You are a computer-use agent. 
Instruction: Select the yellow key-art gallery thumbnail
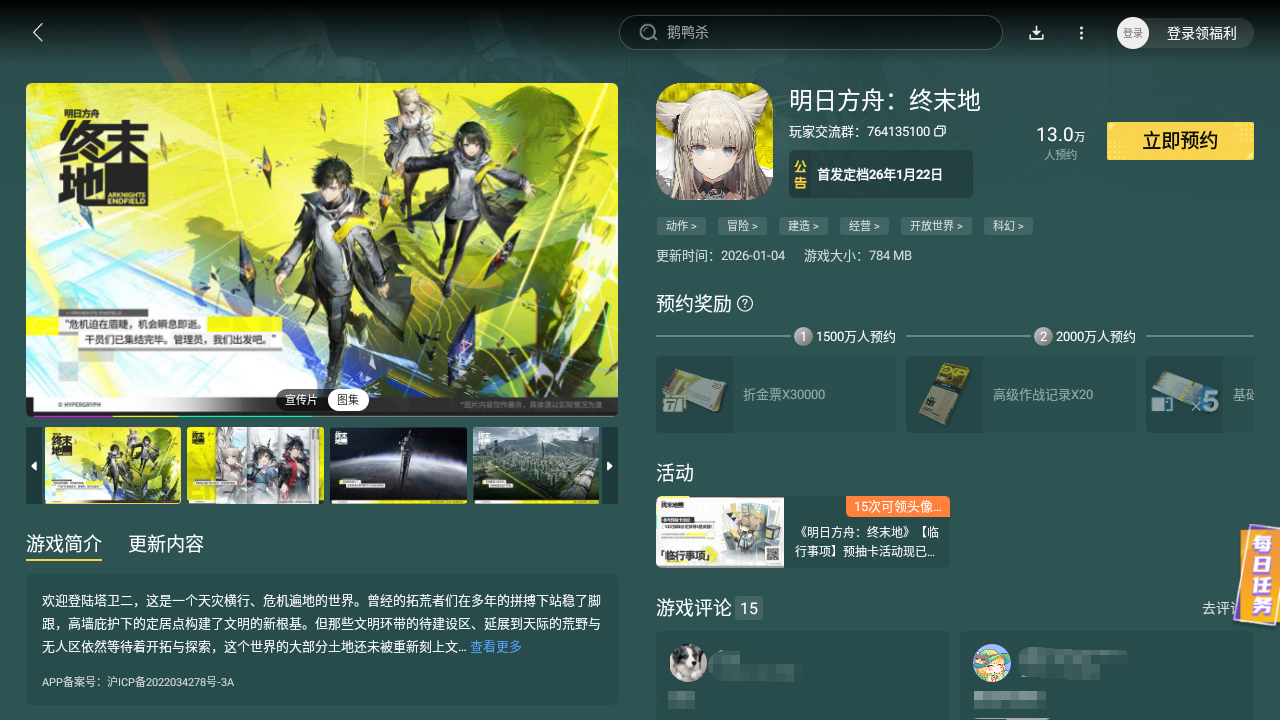click(113, 466)
